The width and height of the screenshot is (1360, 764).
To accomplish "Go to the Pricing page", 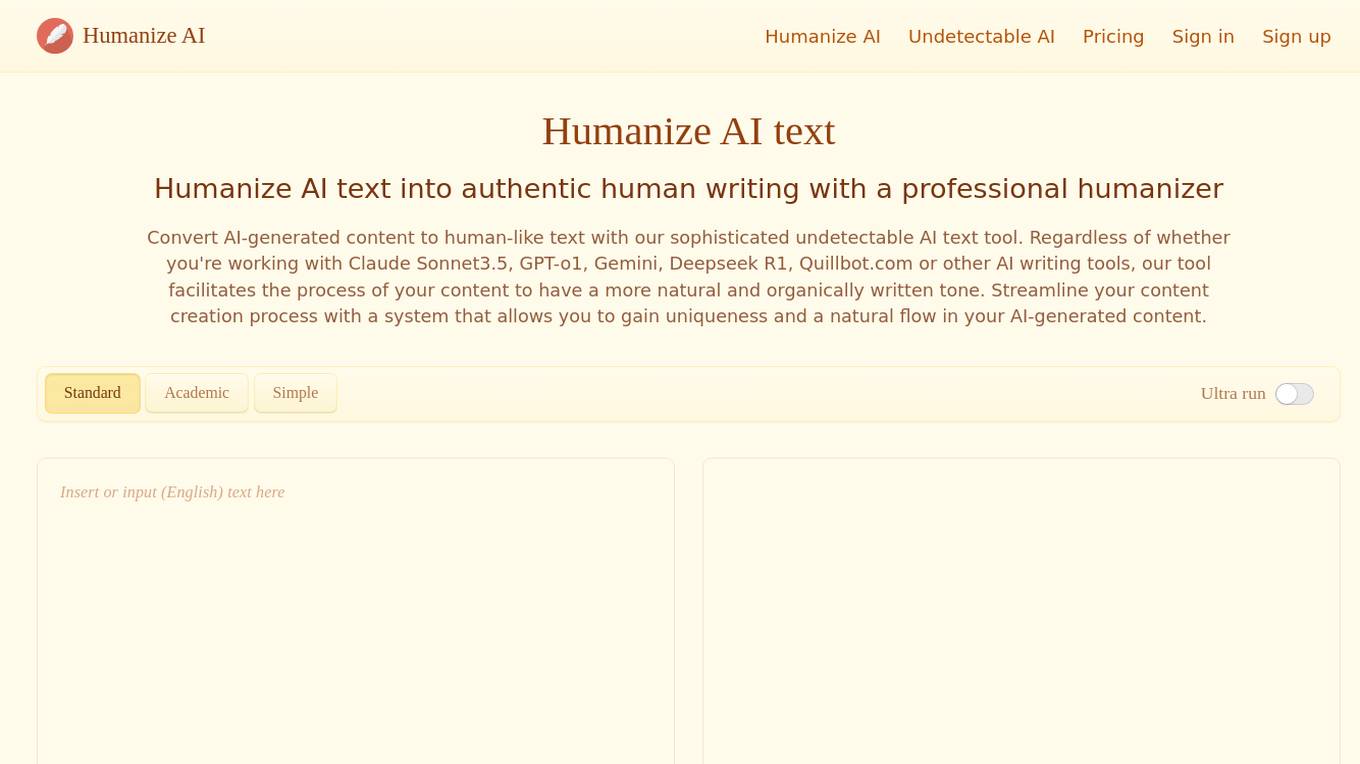I will [1113, 37].
